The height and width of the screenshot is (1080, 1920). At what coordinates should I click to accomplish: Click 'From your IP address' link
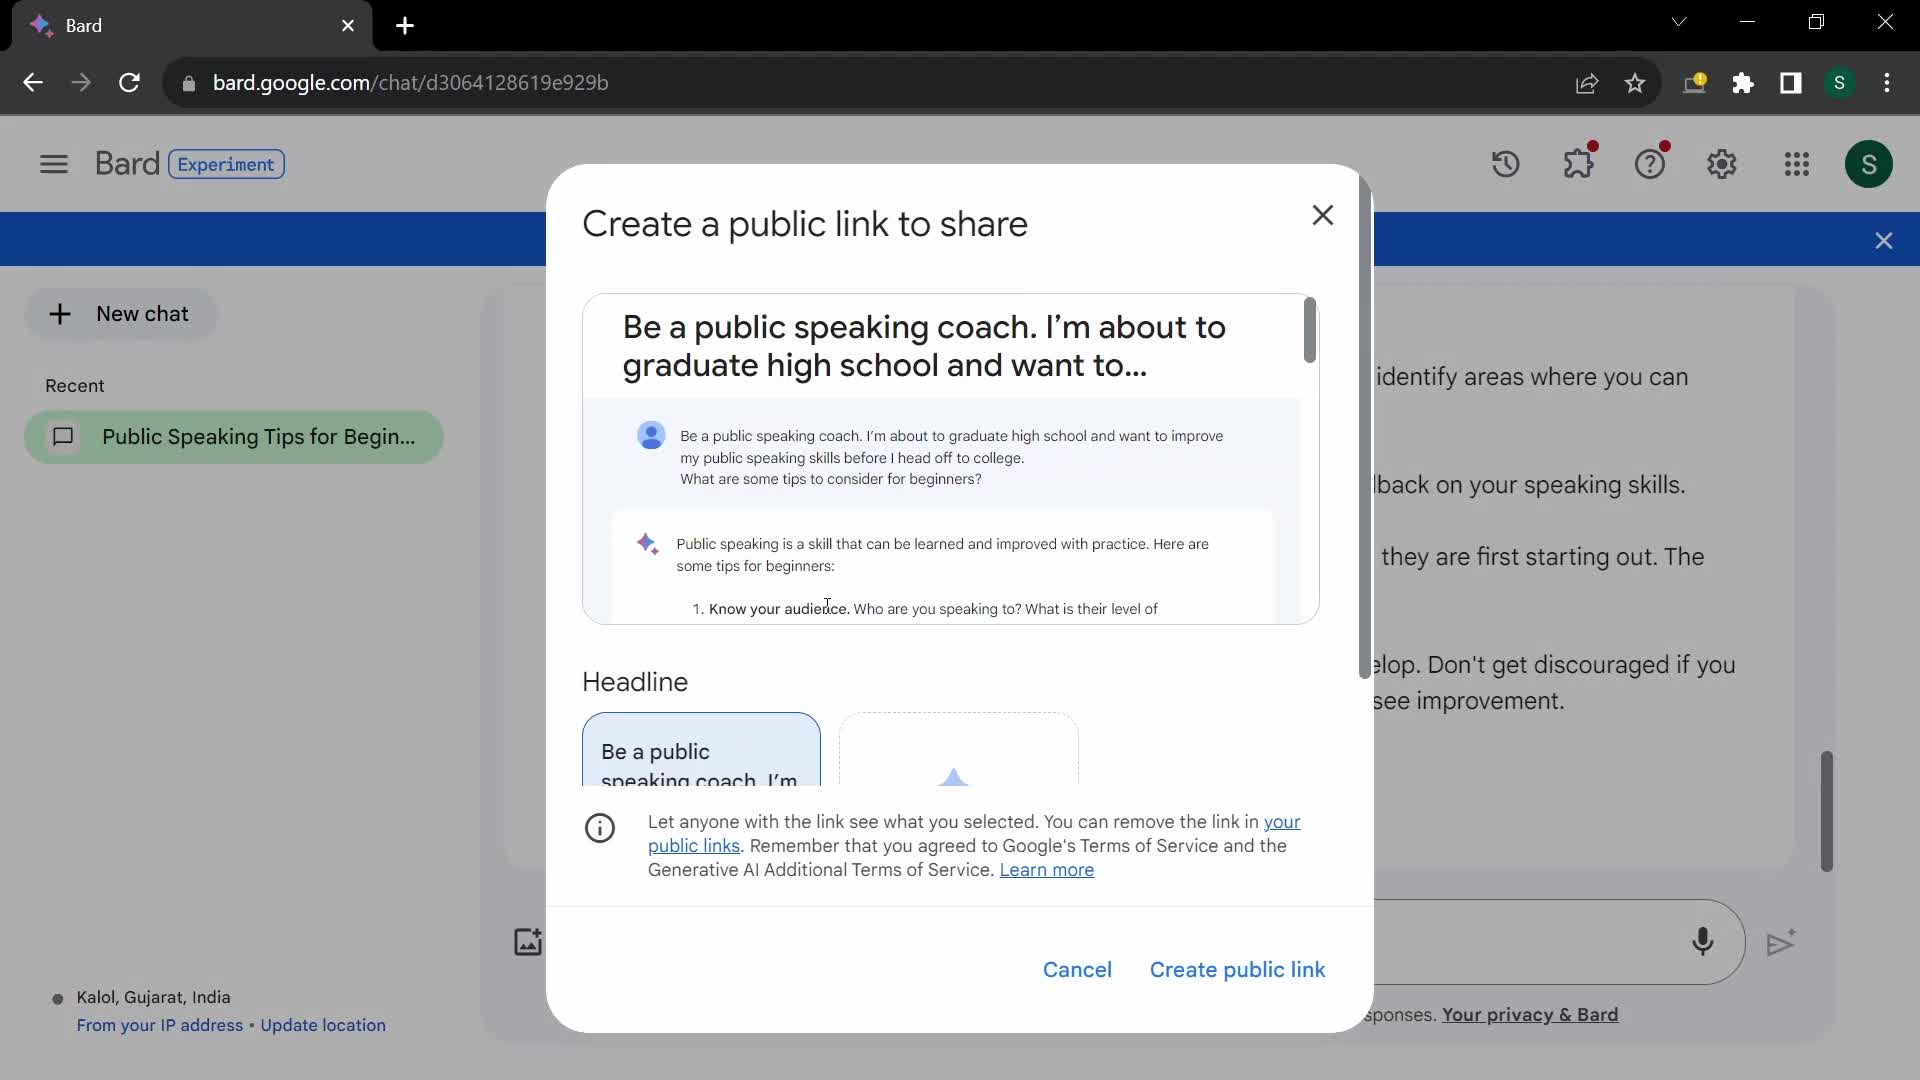159,1025
